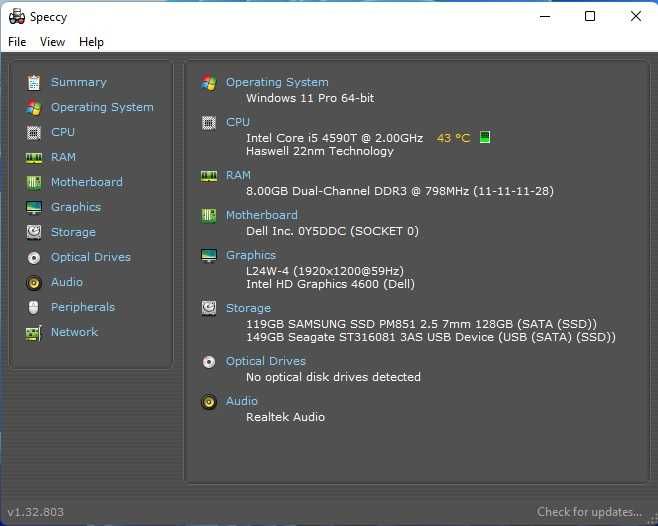Open the Peripherals sidebar section
Screen dimensions: 658x526
click(x=83, y=307)
